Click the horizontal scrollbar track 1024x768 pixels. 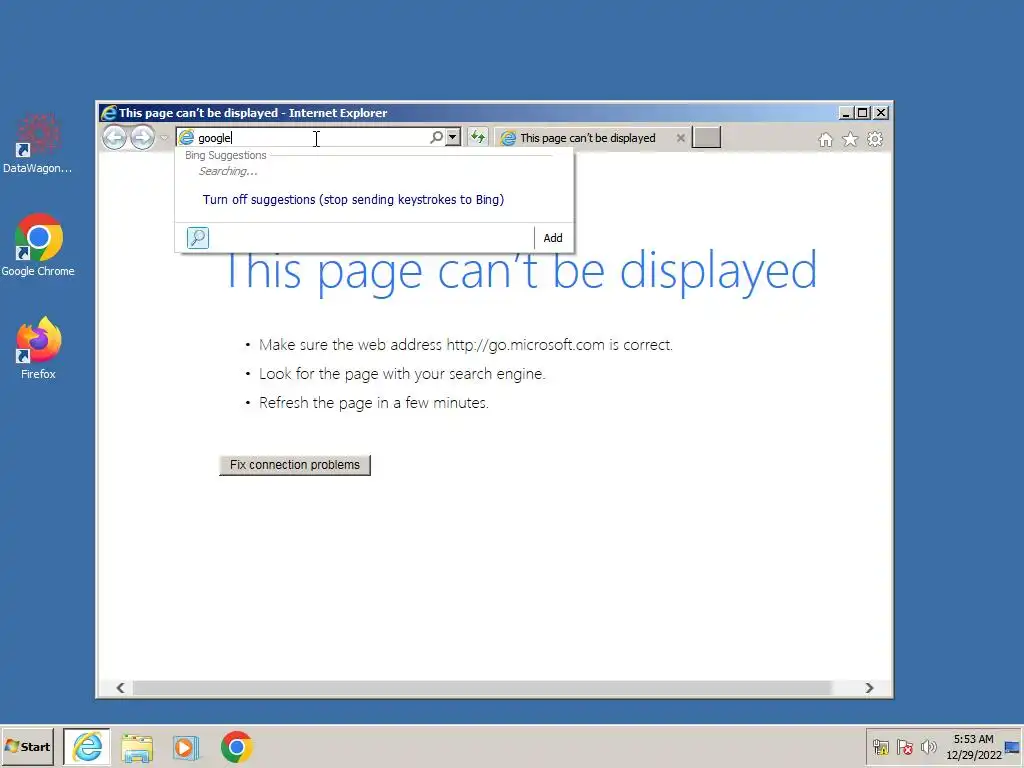482,688
